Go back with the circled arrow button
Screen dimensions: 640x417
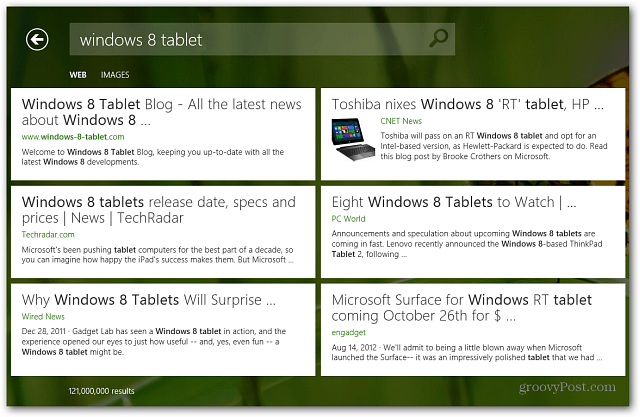pos(37,40)
